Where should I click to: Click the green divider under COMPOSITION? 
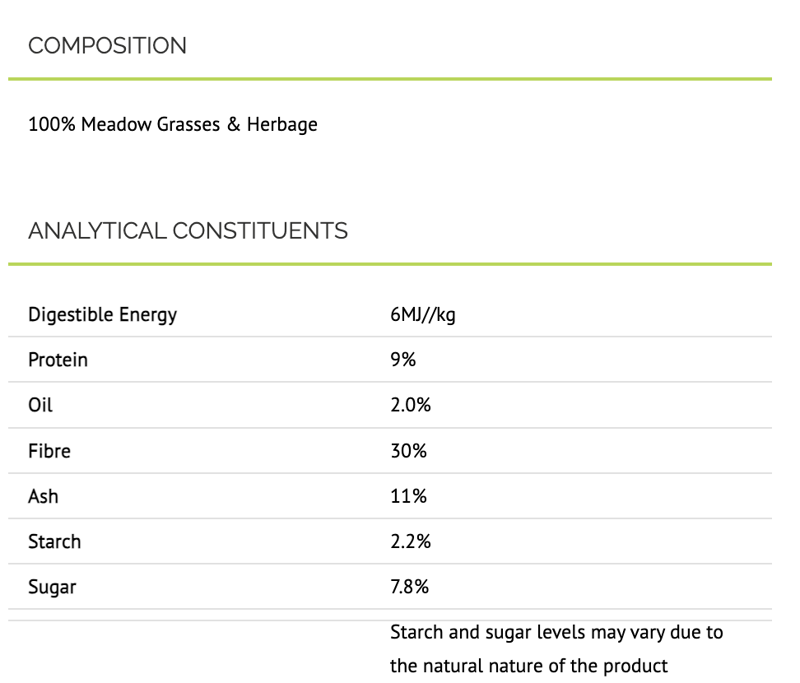pyautogui.click(x=390, y=78)
